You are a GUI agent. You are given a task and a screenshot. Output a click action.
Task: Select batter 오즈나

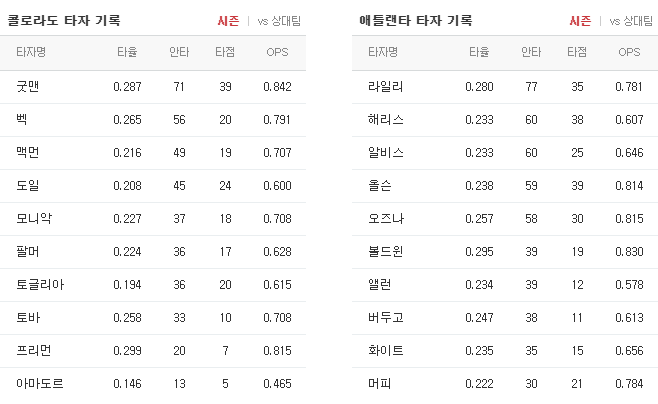pos(386,219)
